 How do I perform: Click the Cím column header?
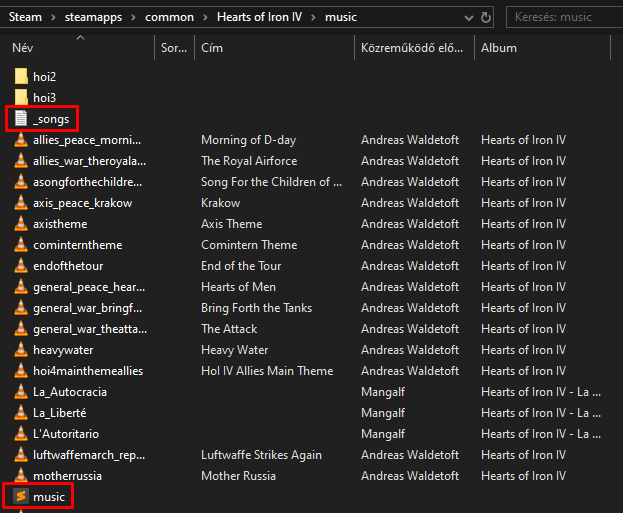212,48
